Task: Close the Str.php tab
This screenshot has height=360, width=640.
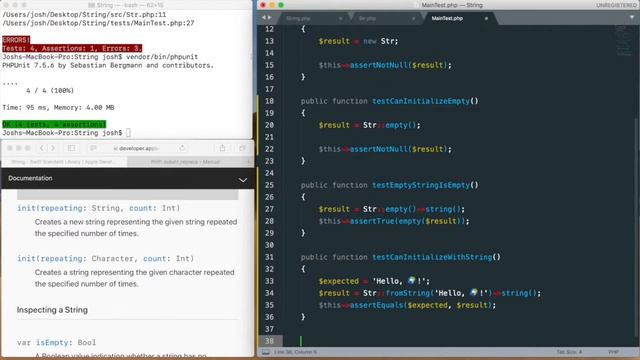Action: tap(413, 18)
